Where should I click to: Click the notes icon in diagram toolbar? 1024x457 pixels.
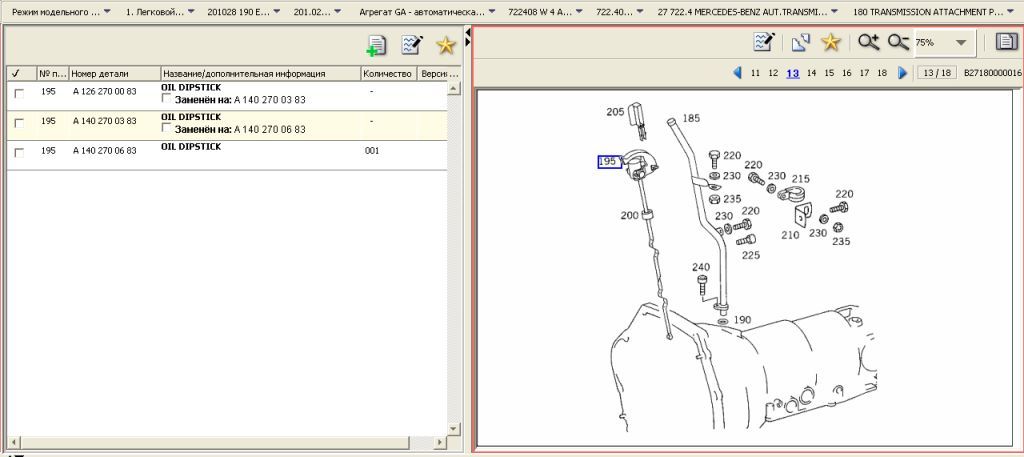[765, 42]
